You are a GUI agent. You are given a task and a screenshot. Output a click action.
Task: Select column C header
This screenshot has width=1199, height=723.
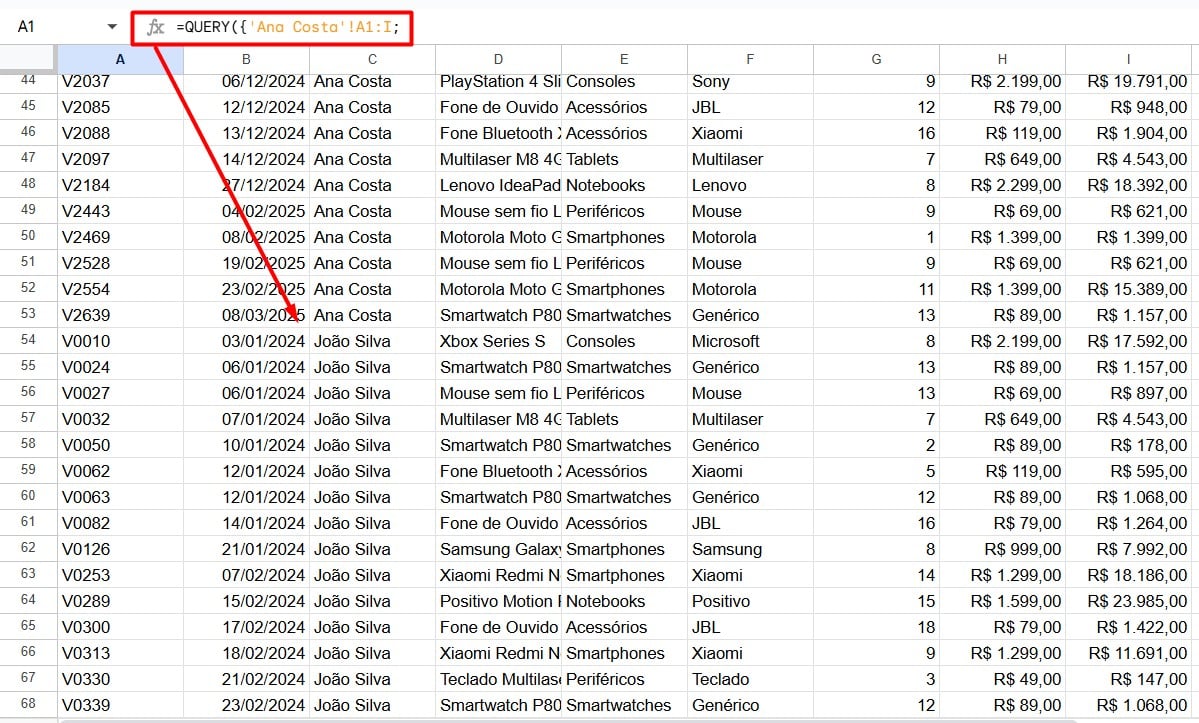372,59
